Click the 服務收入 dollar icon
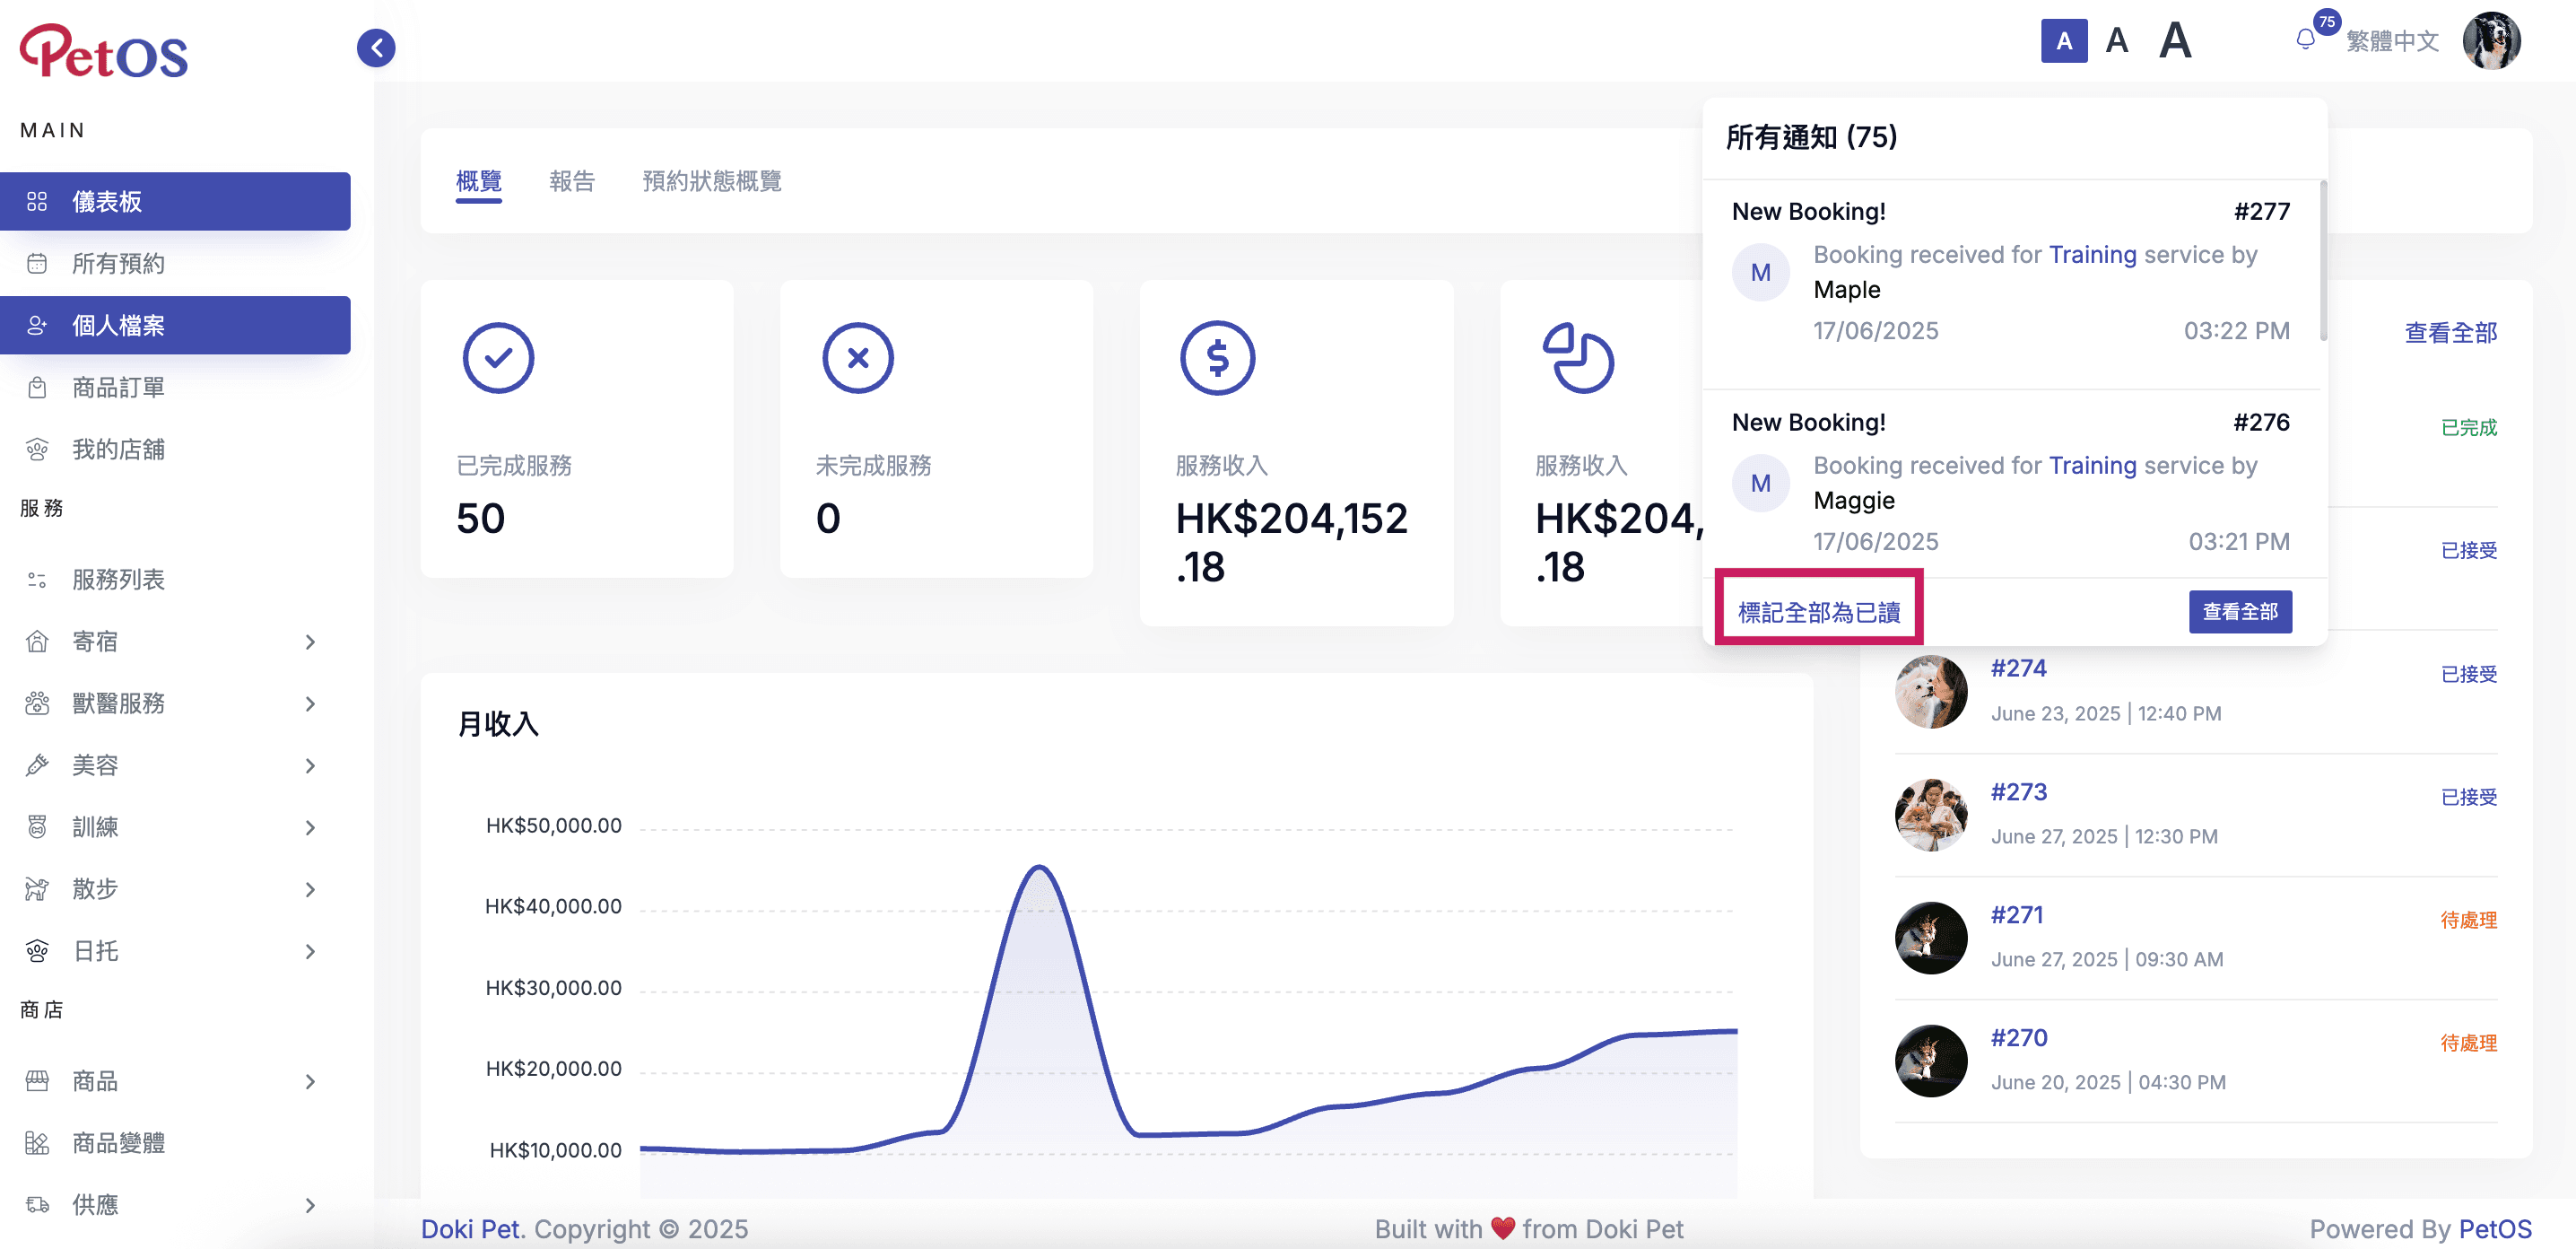 click(x=1217, y=358)
